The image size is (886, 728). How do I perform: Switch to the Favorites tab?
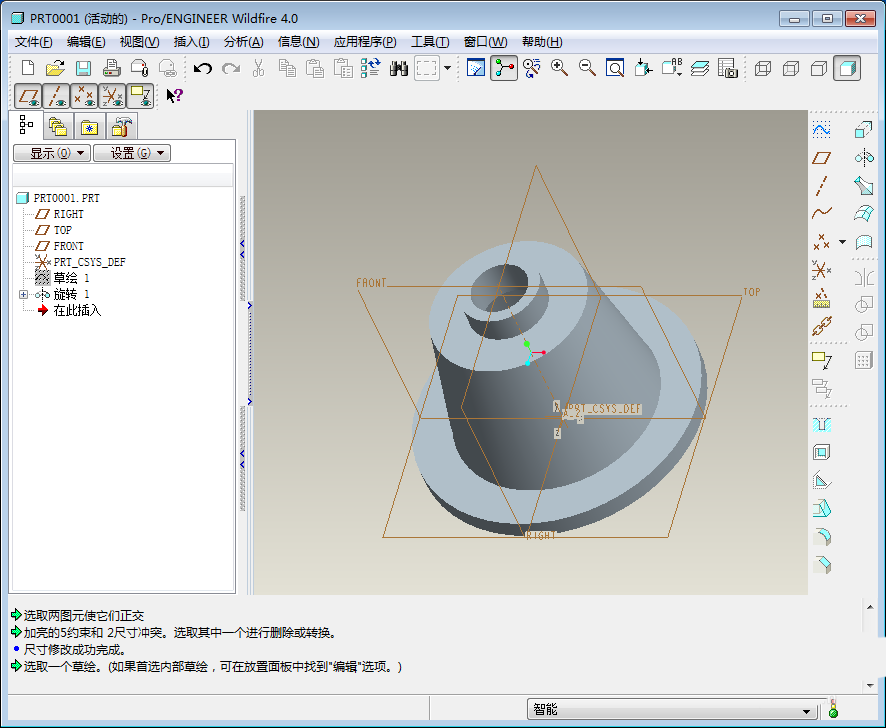89,126
